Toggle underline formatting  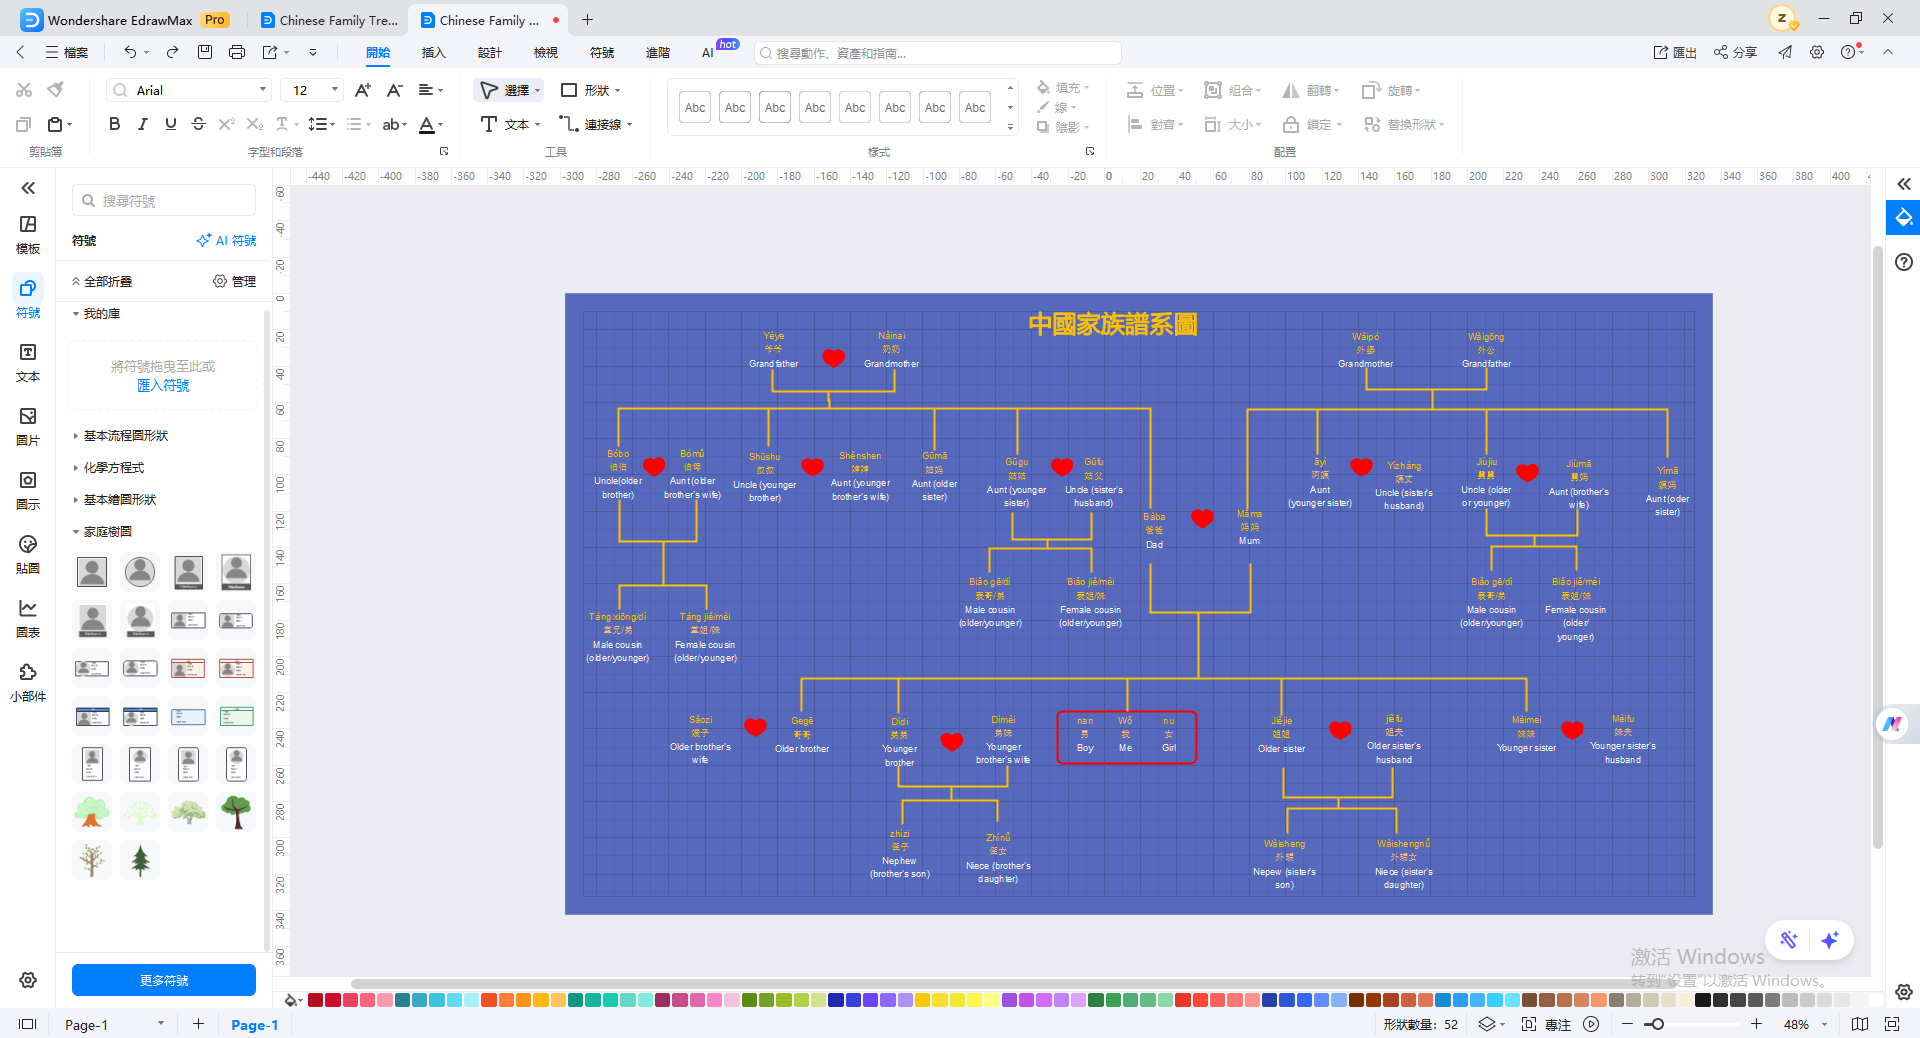(171, 124)
